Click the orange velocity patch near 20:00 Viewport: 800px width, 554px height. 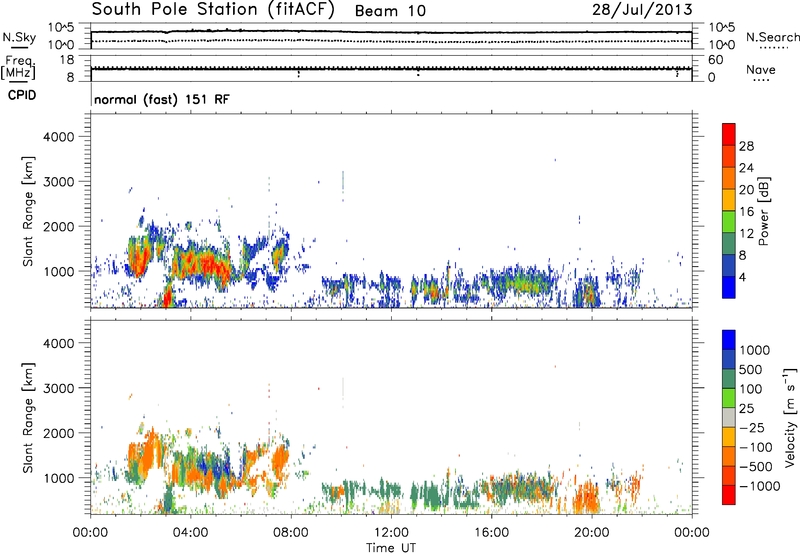(x=587, y=496)
